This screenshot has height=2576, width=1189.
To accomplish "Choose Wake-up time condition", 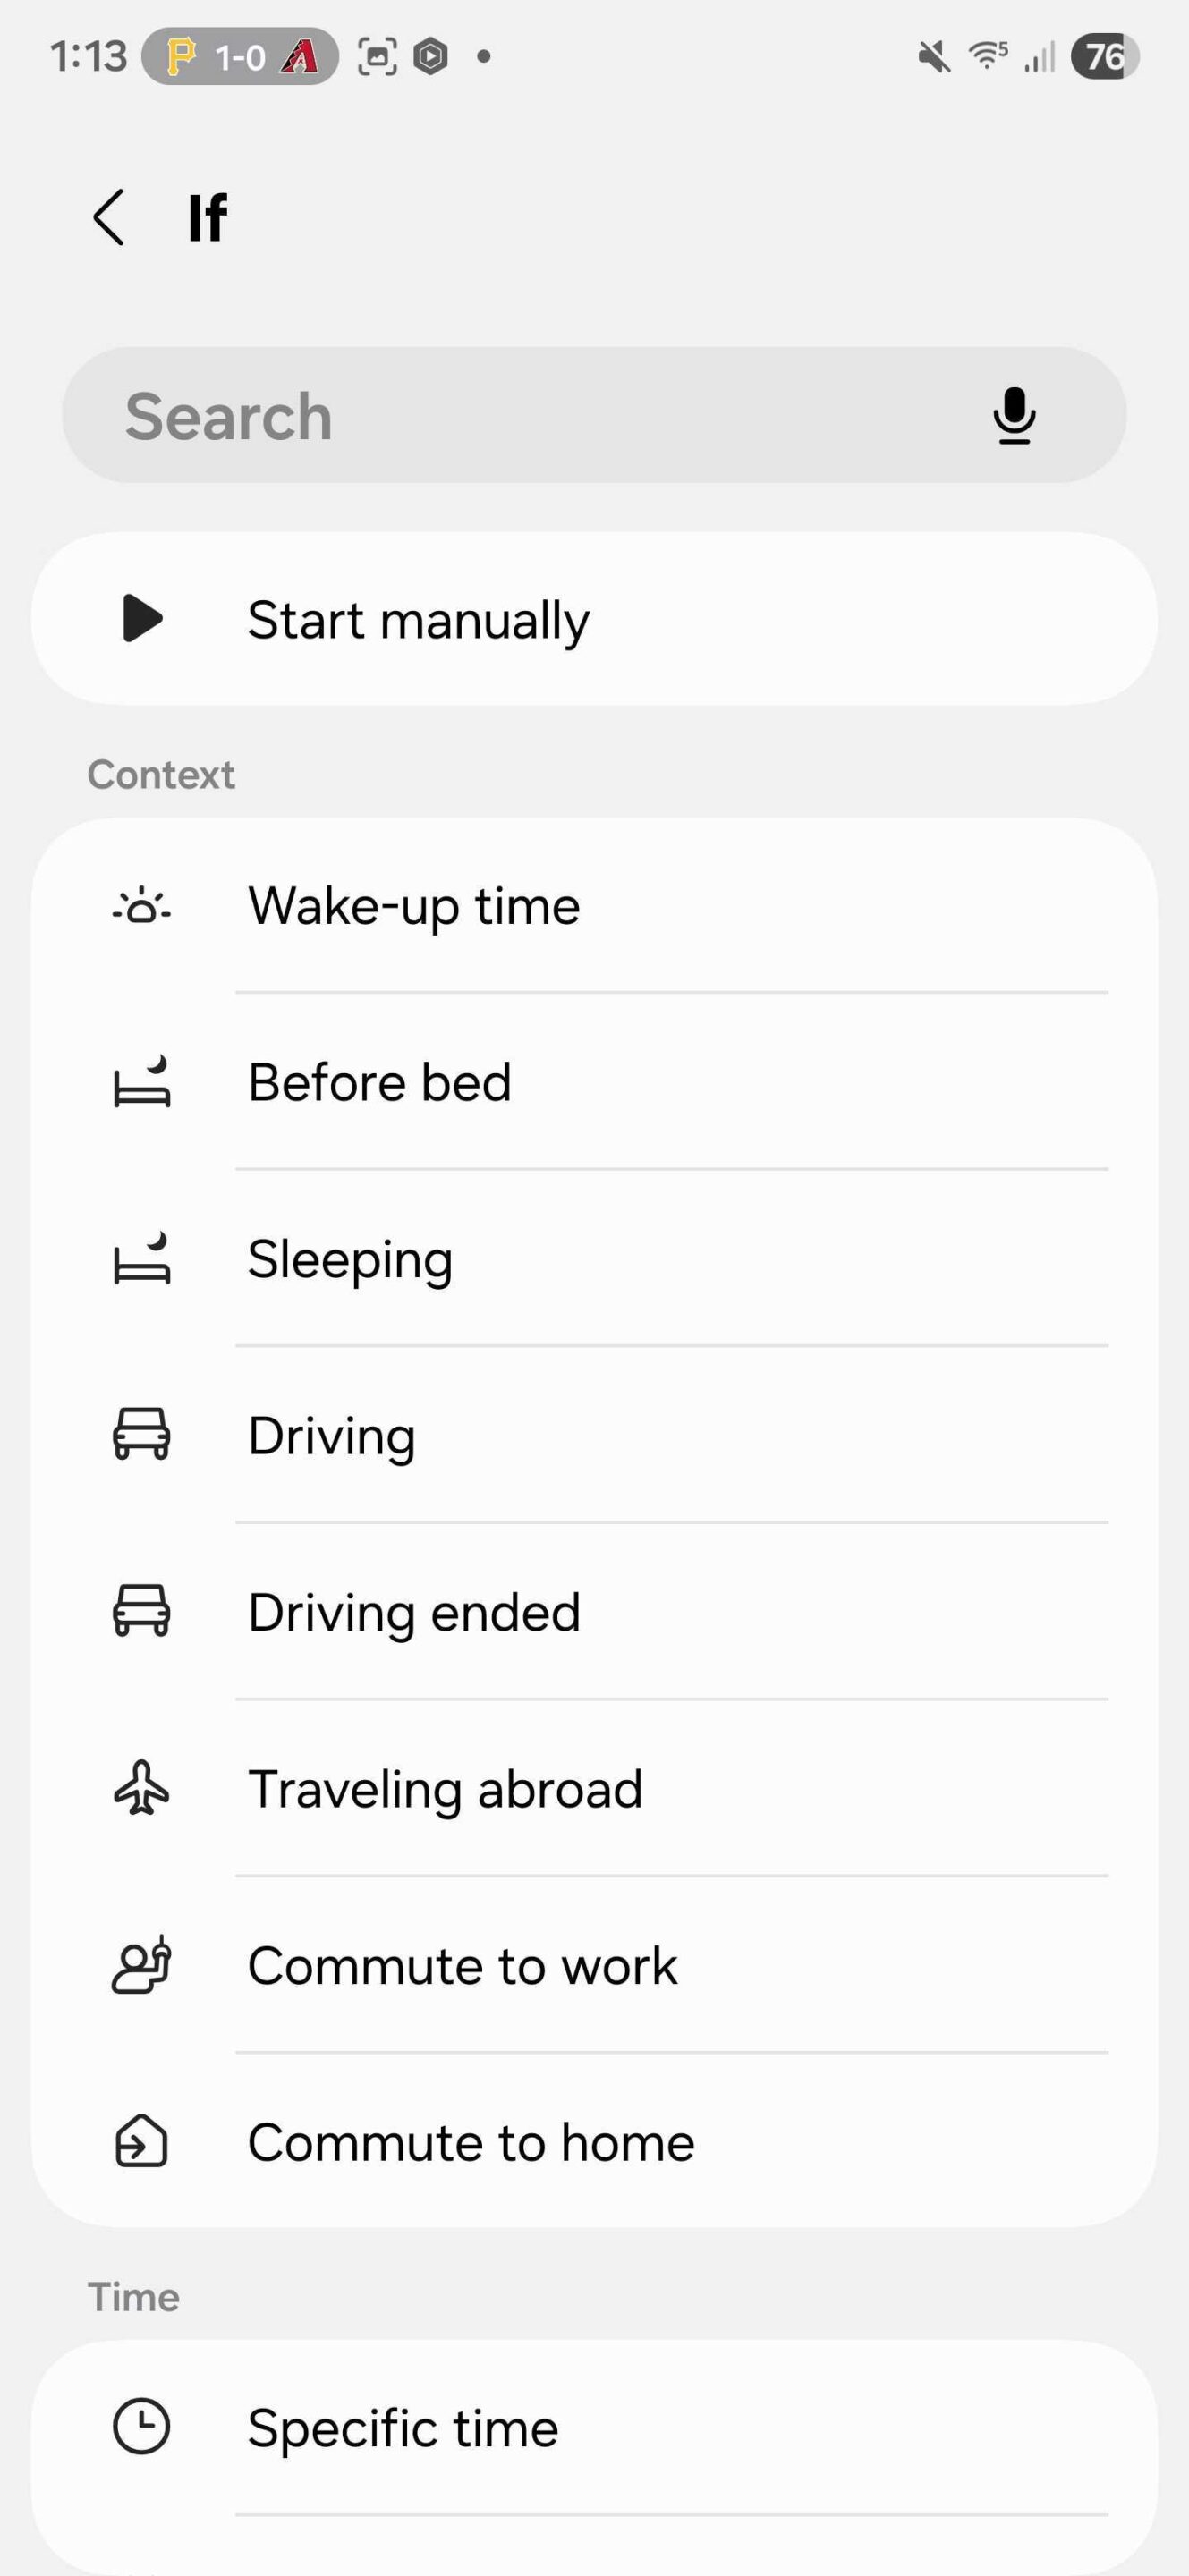I will (414, 906).
